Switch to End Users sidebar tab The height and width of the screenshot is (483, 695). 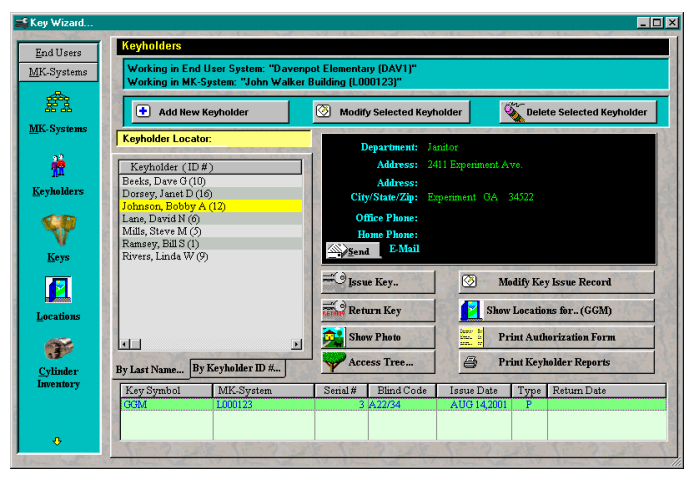pos(59,53)
